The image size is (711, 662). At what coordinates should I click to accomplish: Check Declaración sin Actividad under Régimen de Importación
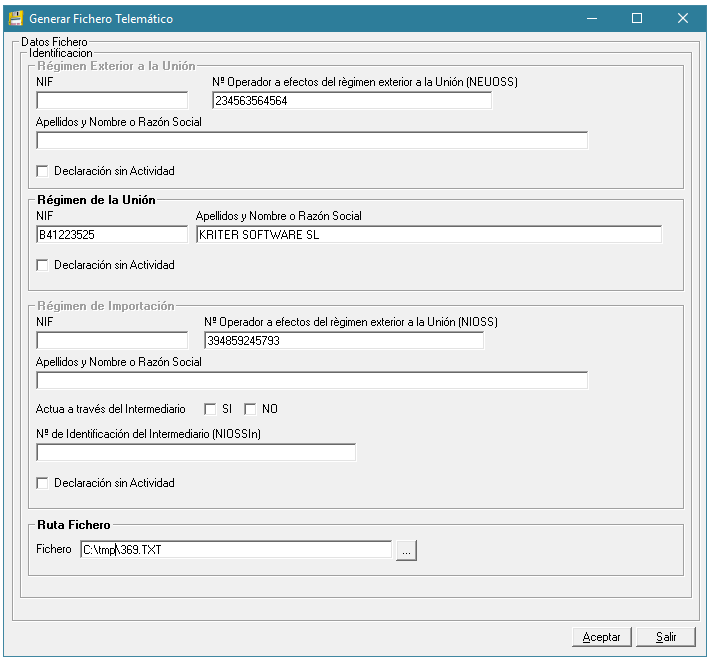point(42,483)
